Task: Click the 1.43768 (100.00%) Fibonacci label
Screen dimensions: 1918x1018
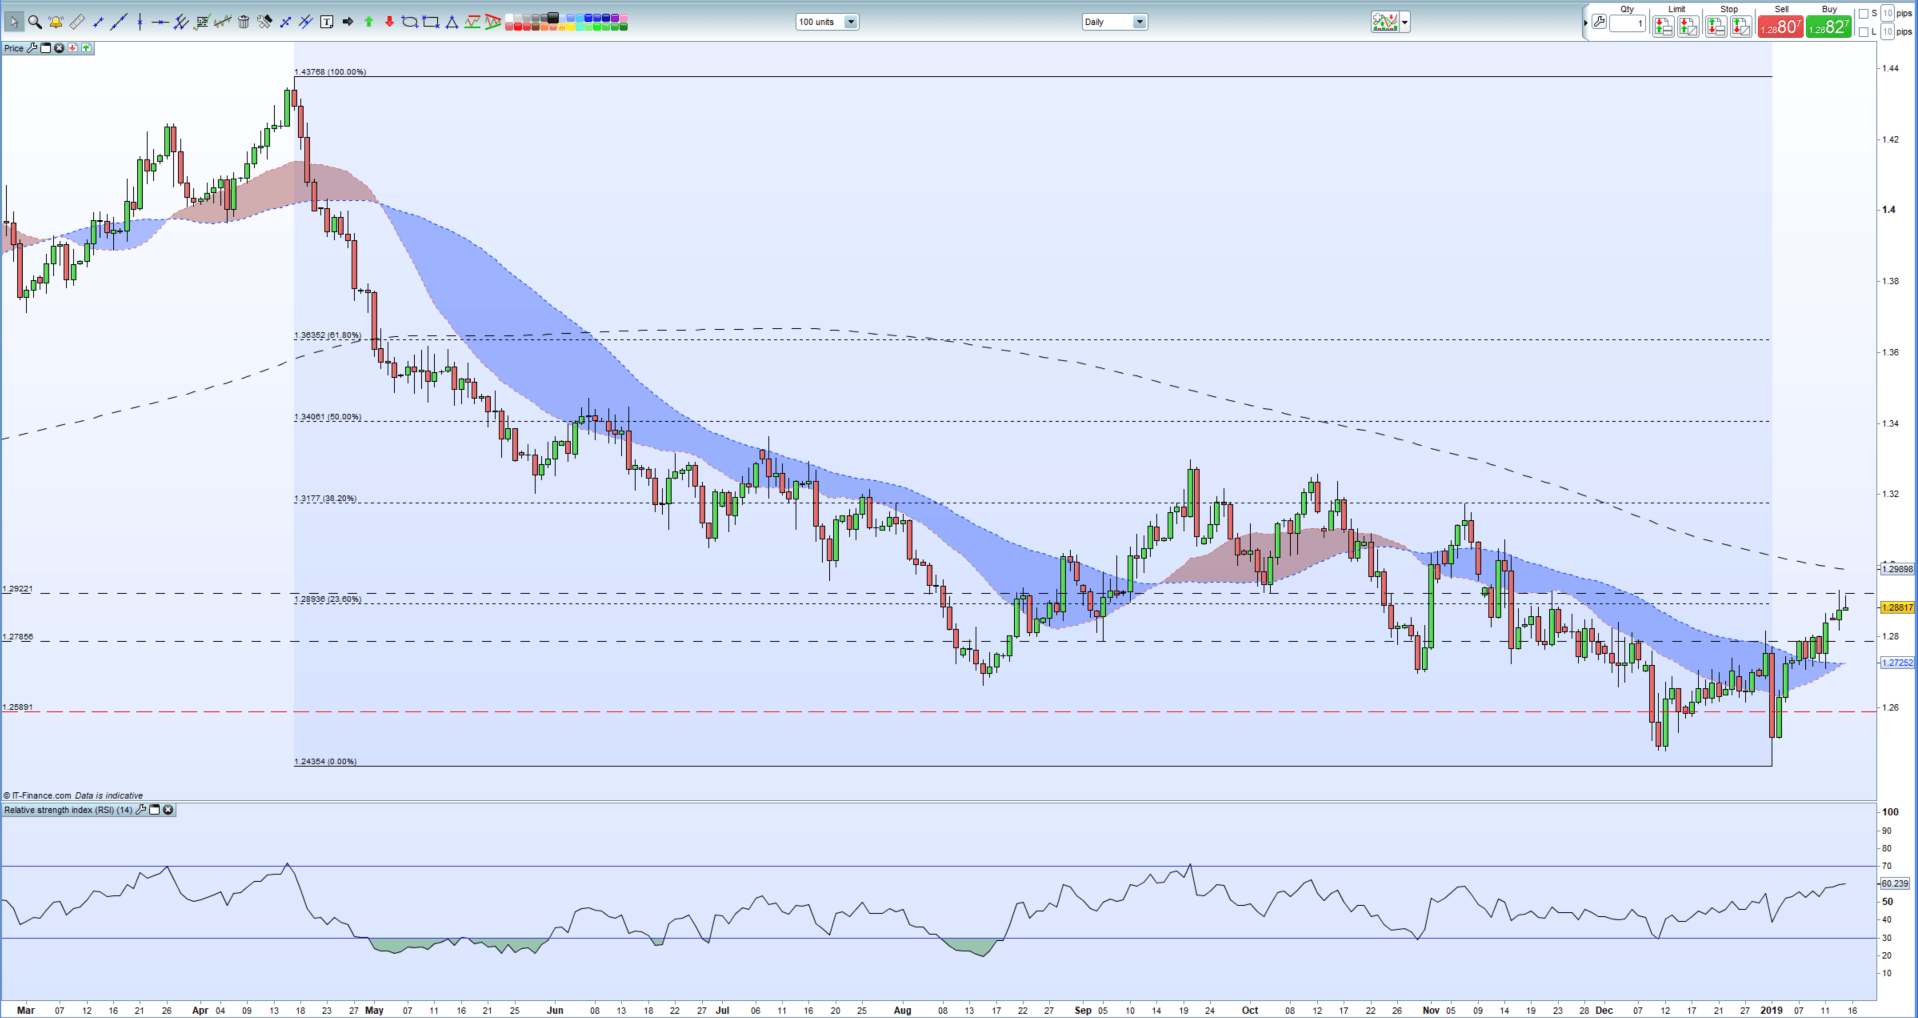Action: click(331, 72)
